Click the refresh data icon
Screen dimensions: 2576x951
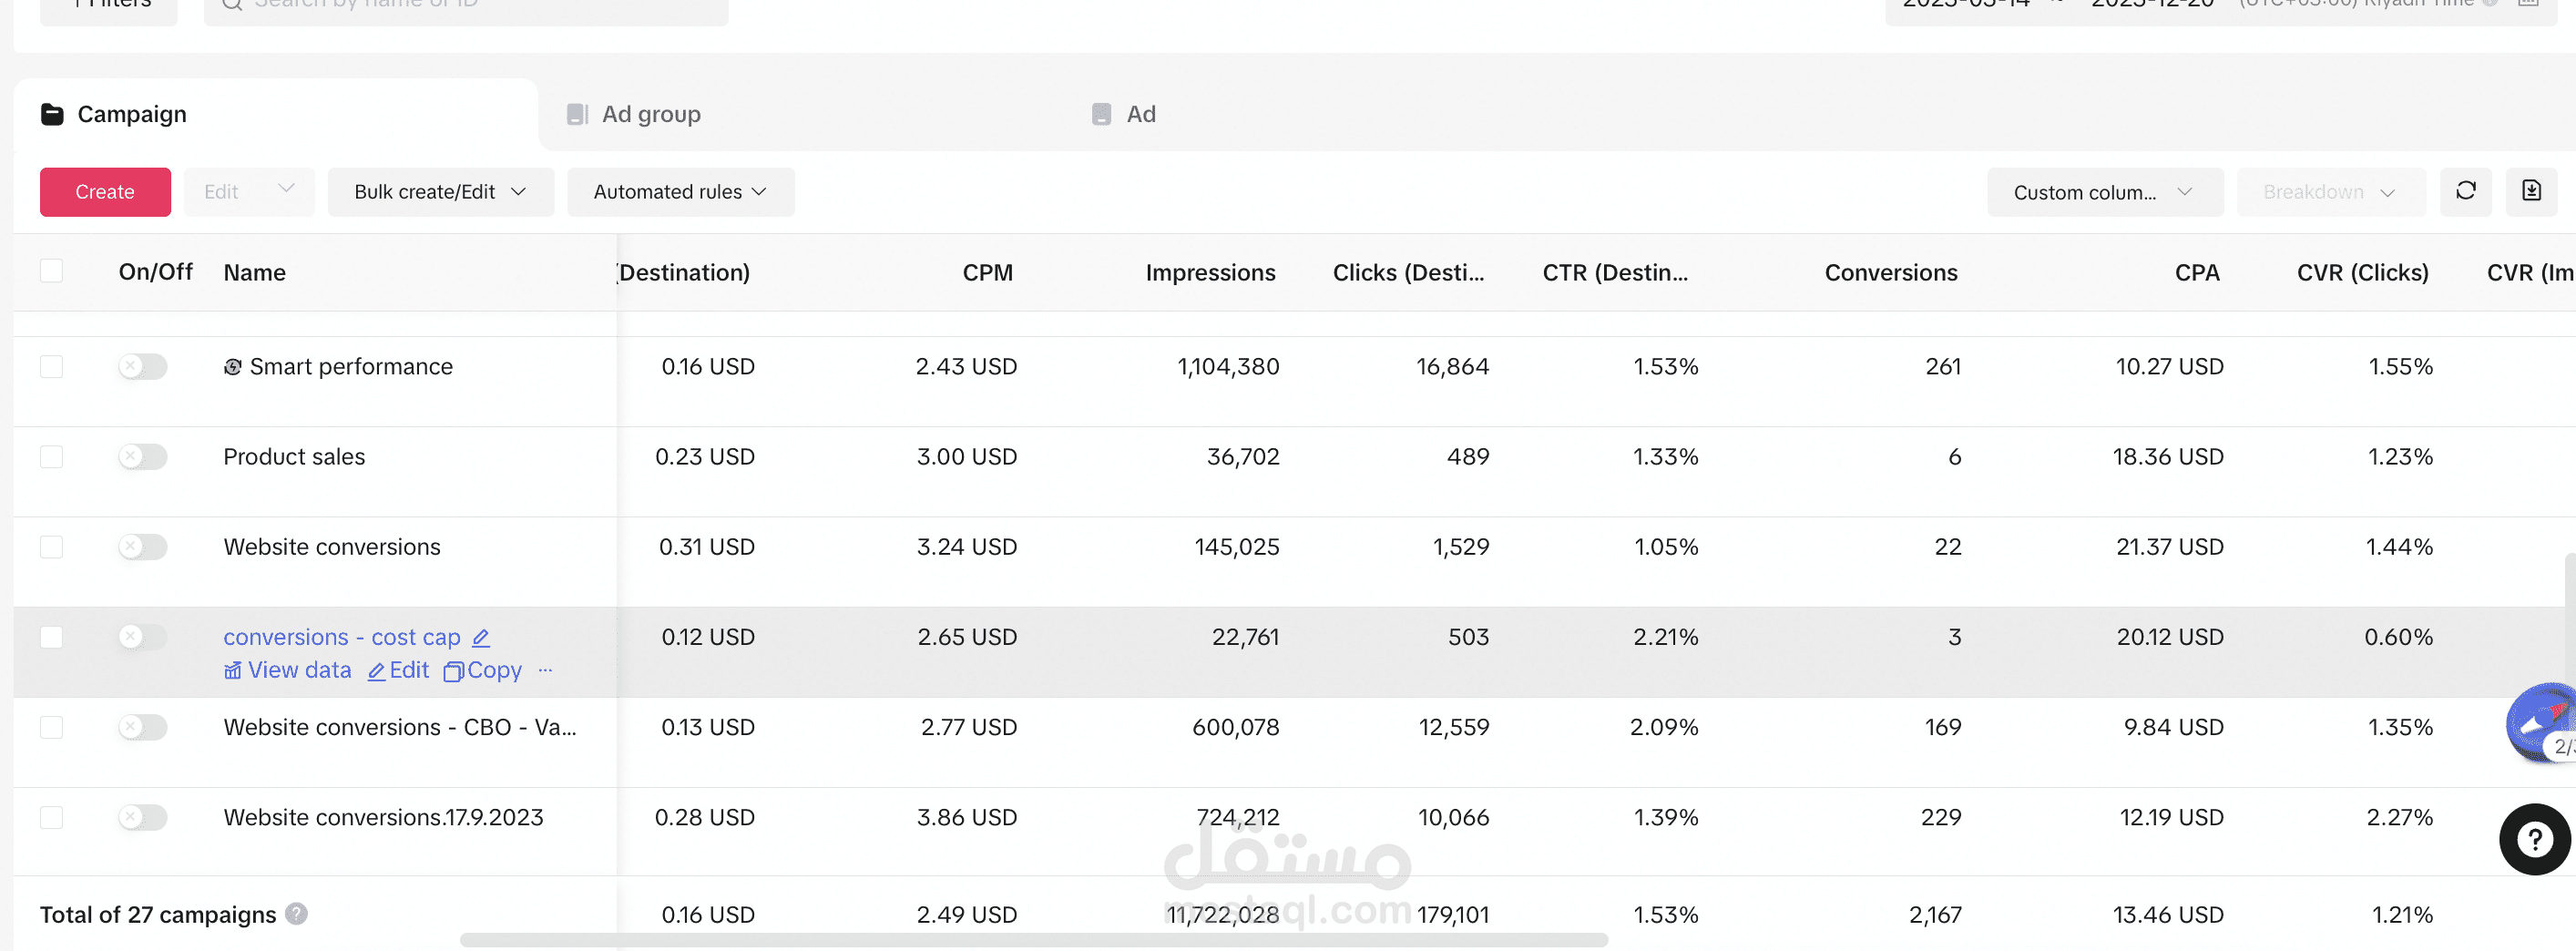click(2465, 191)
